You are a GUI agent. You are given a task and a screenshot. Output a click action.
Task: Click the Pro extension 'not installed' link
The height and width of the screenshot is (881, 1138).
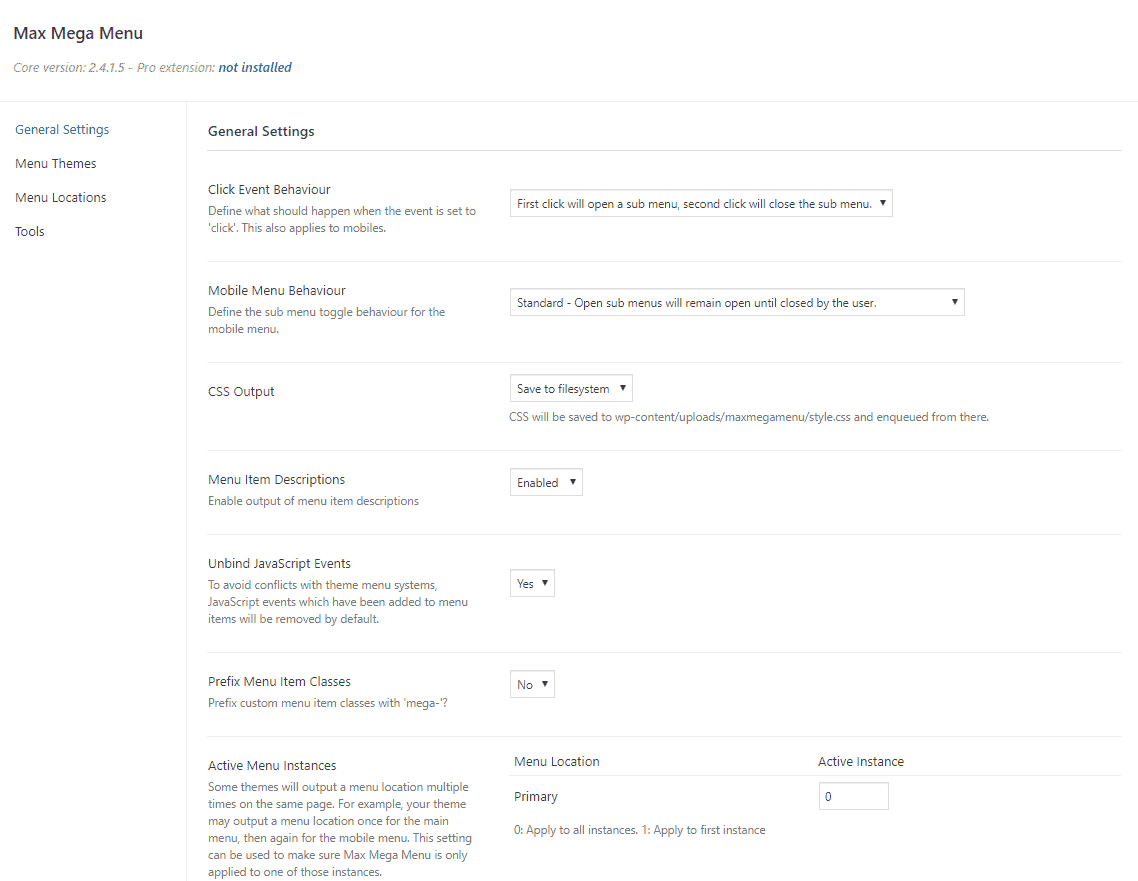pos(255,68)
